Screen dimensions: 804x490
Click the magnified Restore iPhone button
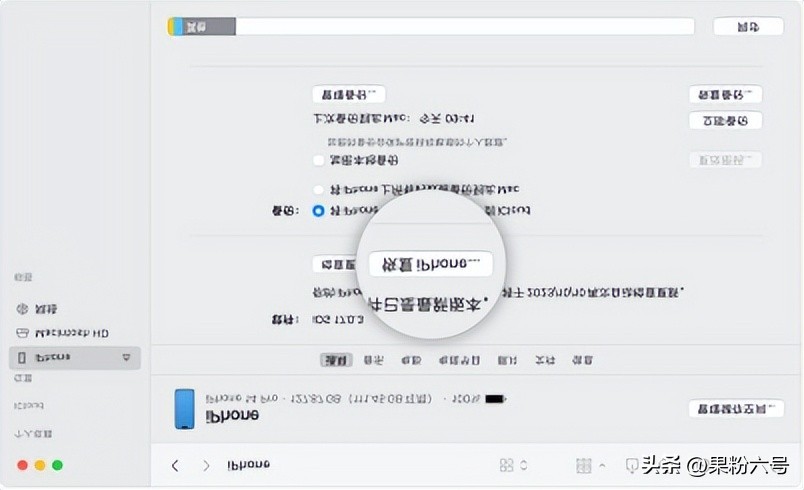[431, 264]
